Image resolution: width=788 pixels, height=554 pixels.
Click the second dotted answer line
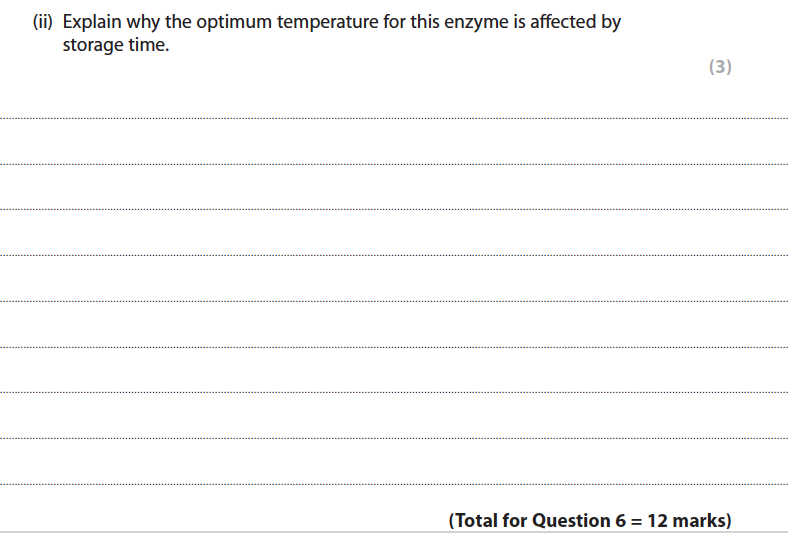click(394, 164)
